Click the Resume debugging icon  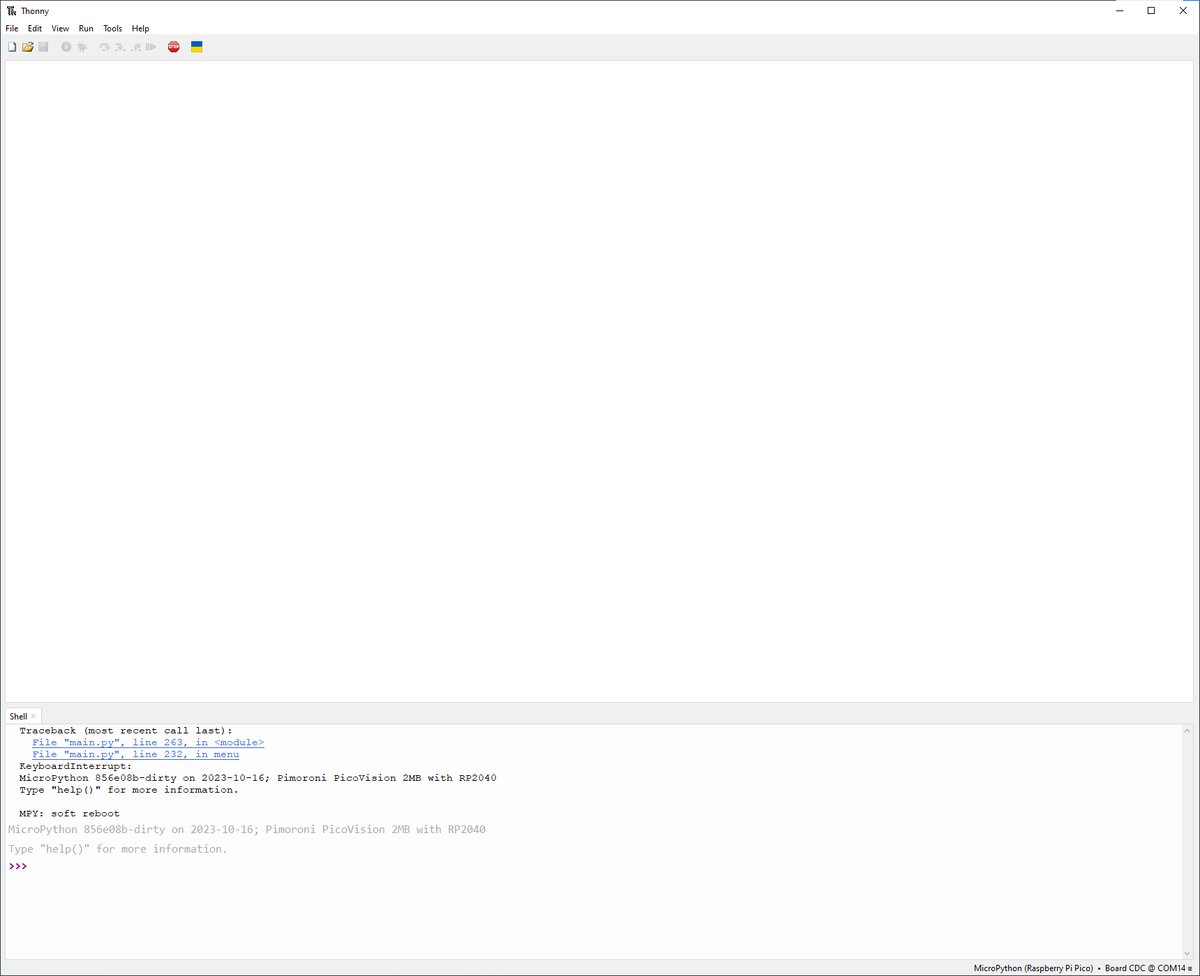(x=151, y=47)
